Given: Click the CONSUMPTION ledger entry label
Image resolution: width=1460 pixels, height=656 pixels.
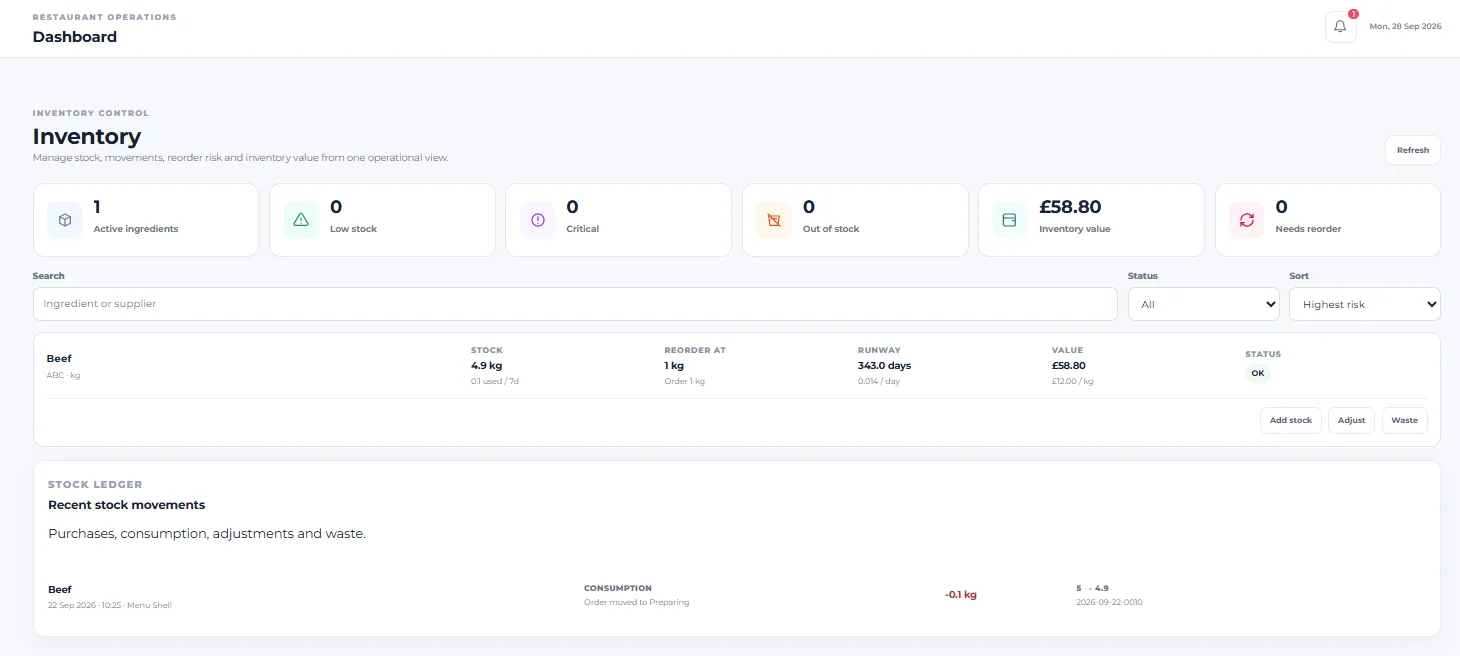Looking at the screenshot, I should click(x=618, y=588).
